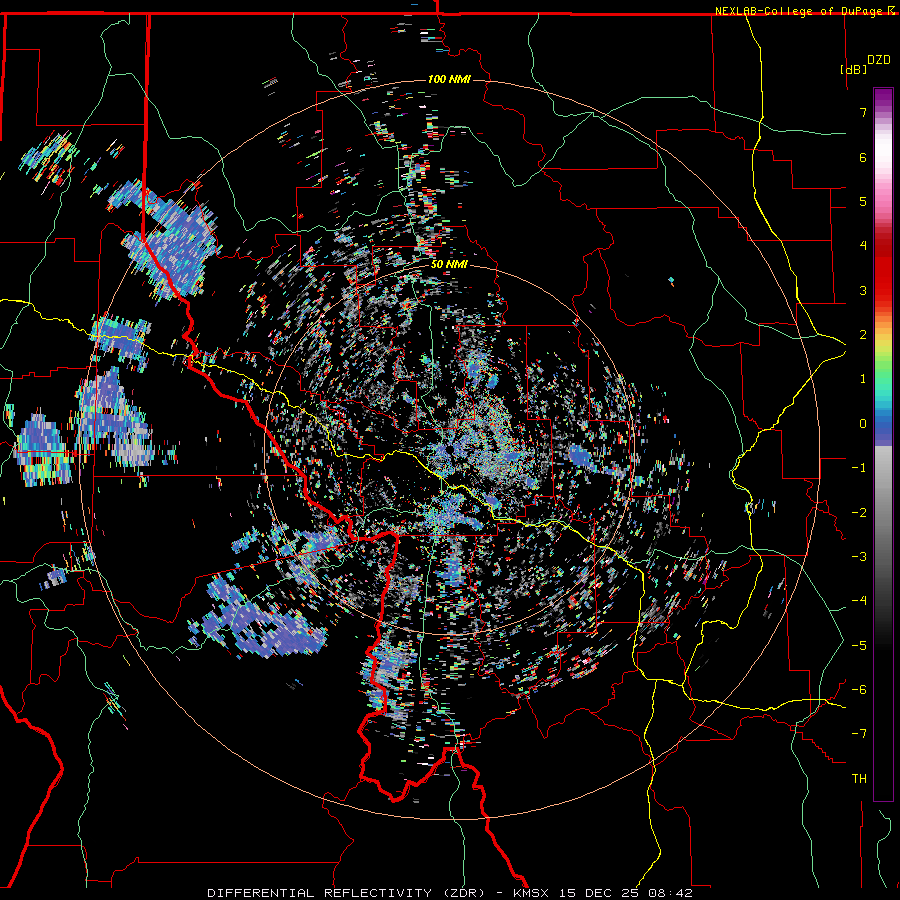The height and width of the screenshot is (900, 900).
Task: Click the 5 value on the scale
Action: (863, 201)
